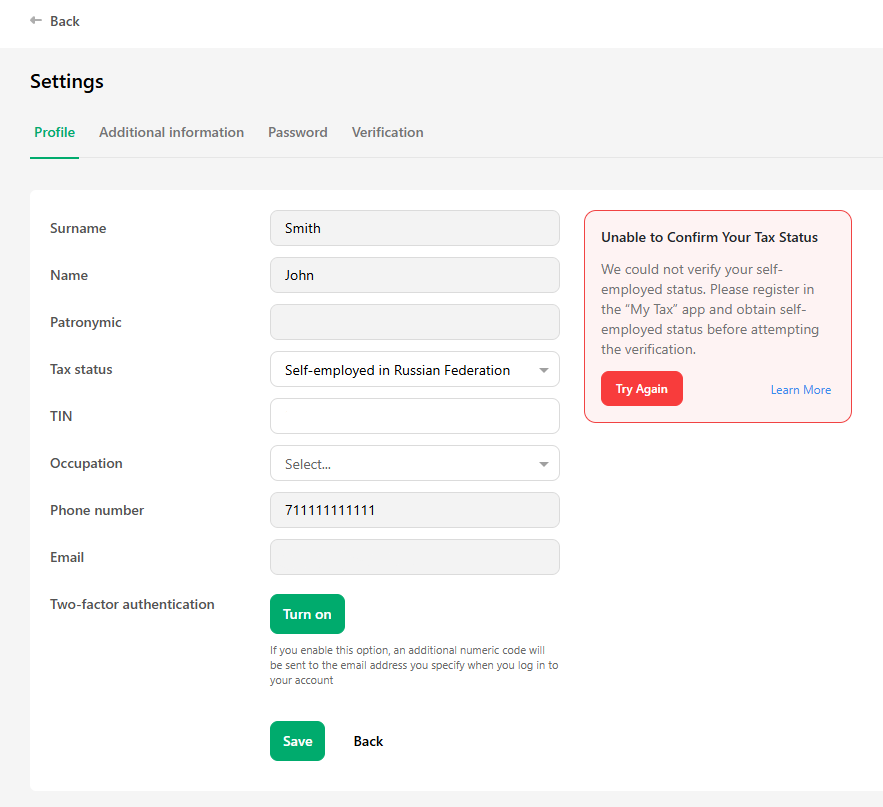
Task: Go to the Verification tab
Action: pos(387,132)
